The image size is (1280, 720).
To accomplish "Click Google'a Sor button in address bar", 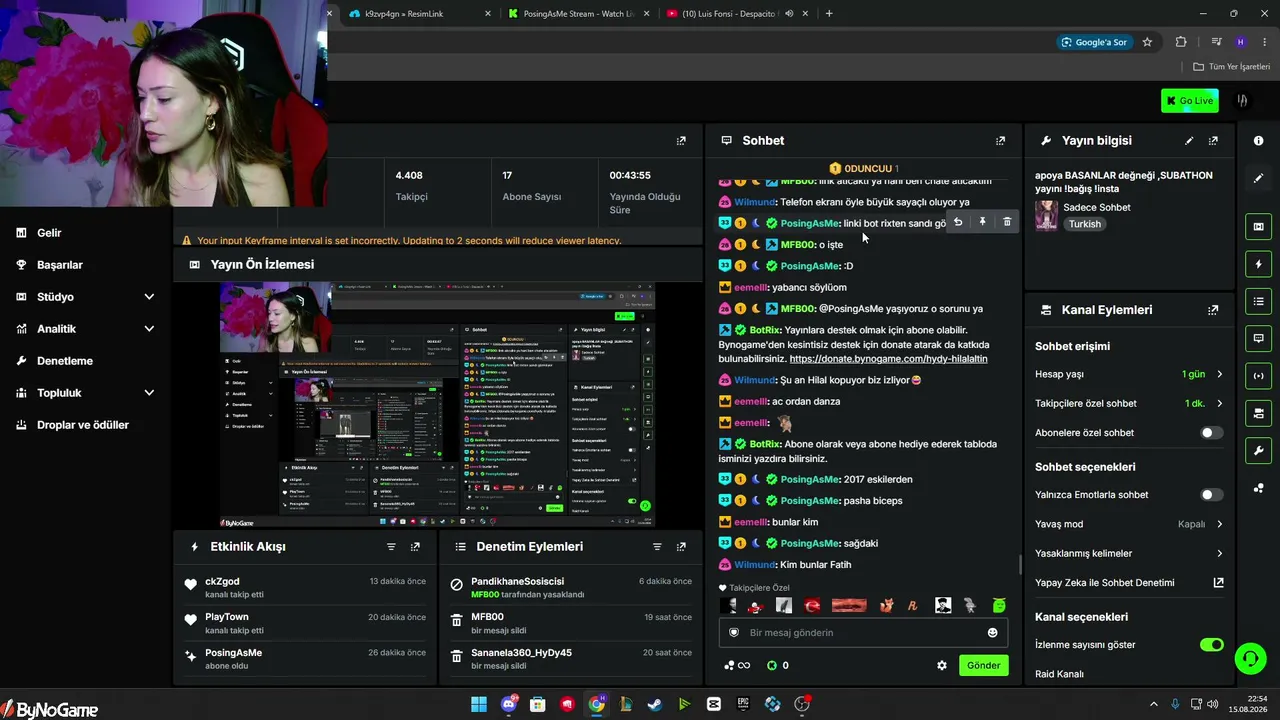I will point(1095,42).
